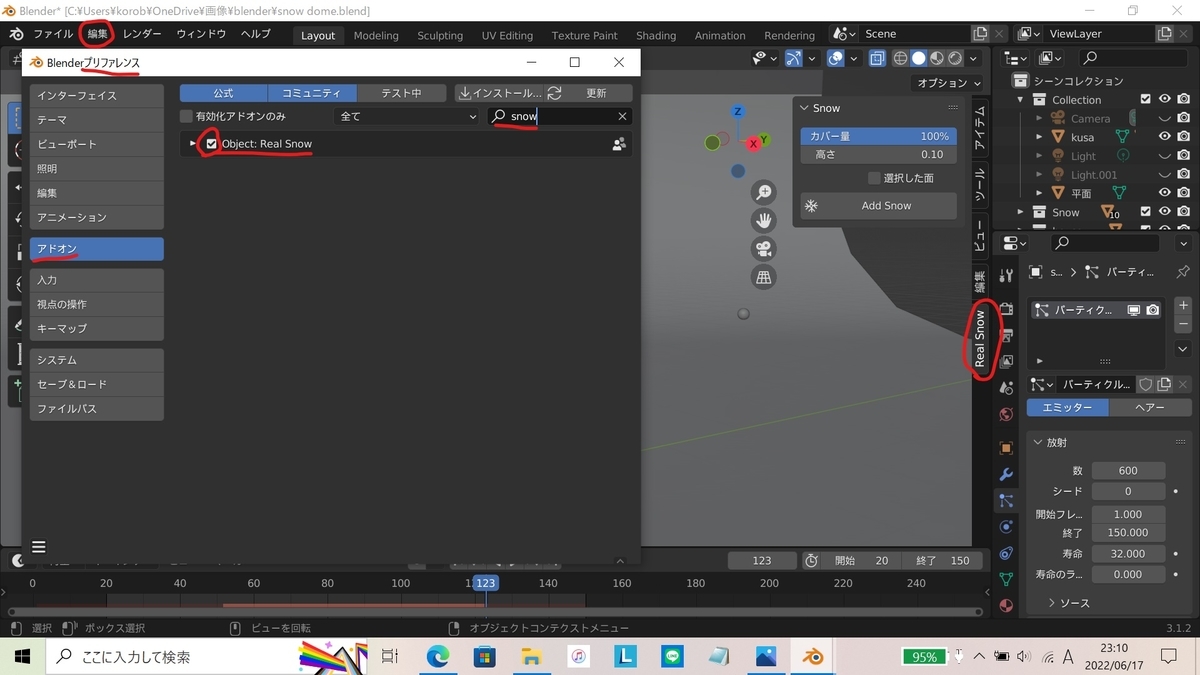Select rendered shading mode icon
The height and width of the screenshot is (675, 1200).
[955, 59]
